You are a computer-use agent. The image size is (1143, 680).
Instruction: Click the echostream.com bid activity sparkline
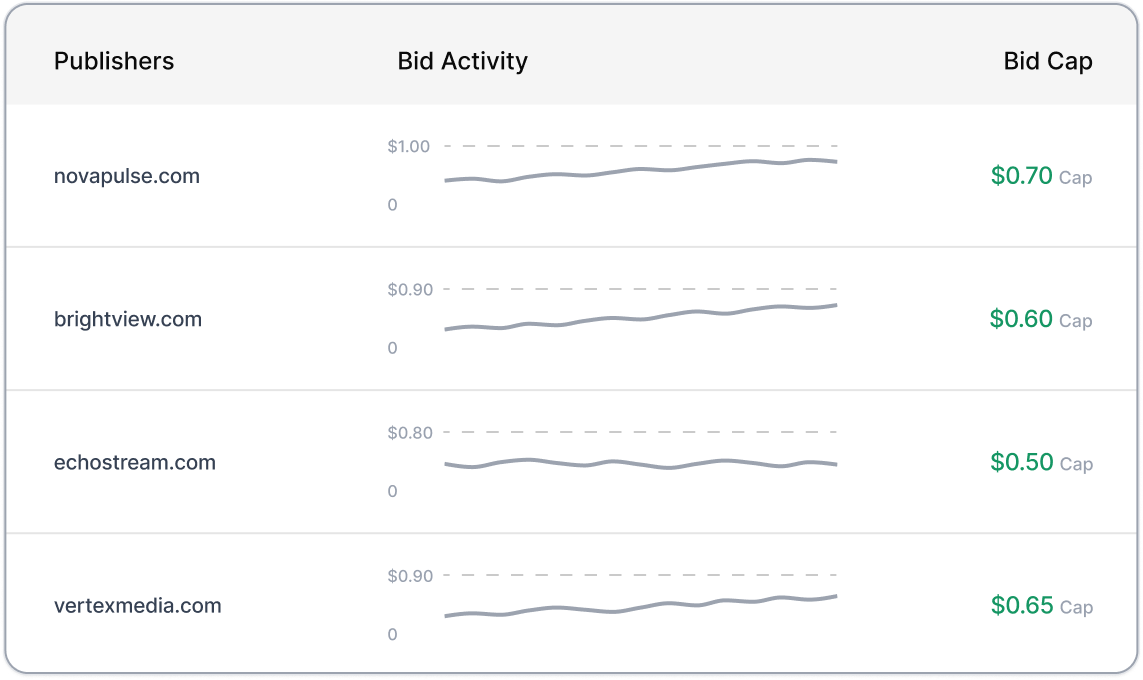point(641,464)
